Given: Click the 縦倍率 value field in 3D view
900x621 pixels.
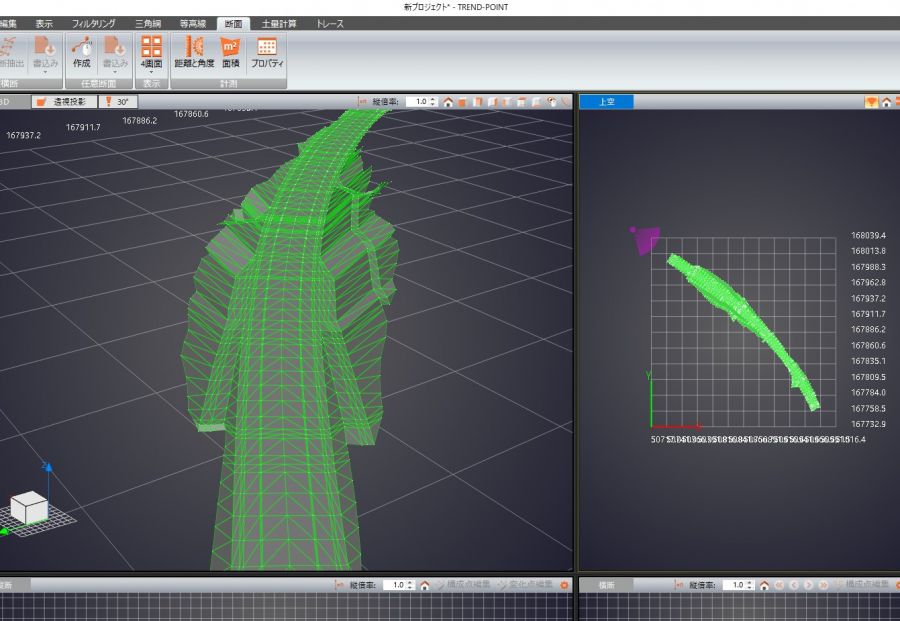Looking at the screenshot, I should pos(418,102).
